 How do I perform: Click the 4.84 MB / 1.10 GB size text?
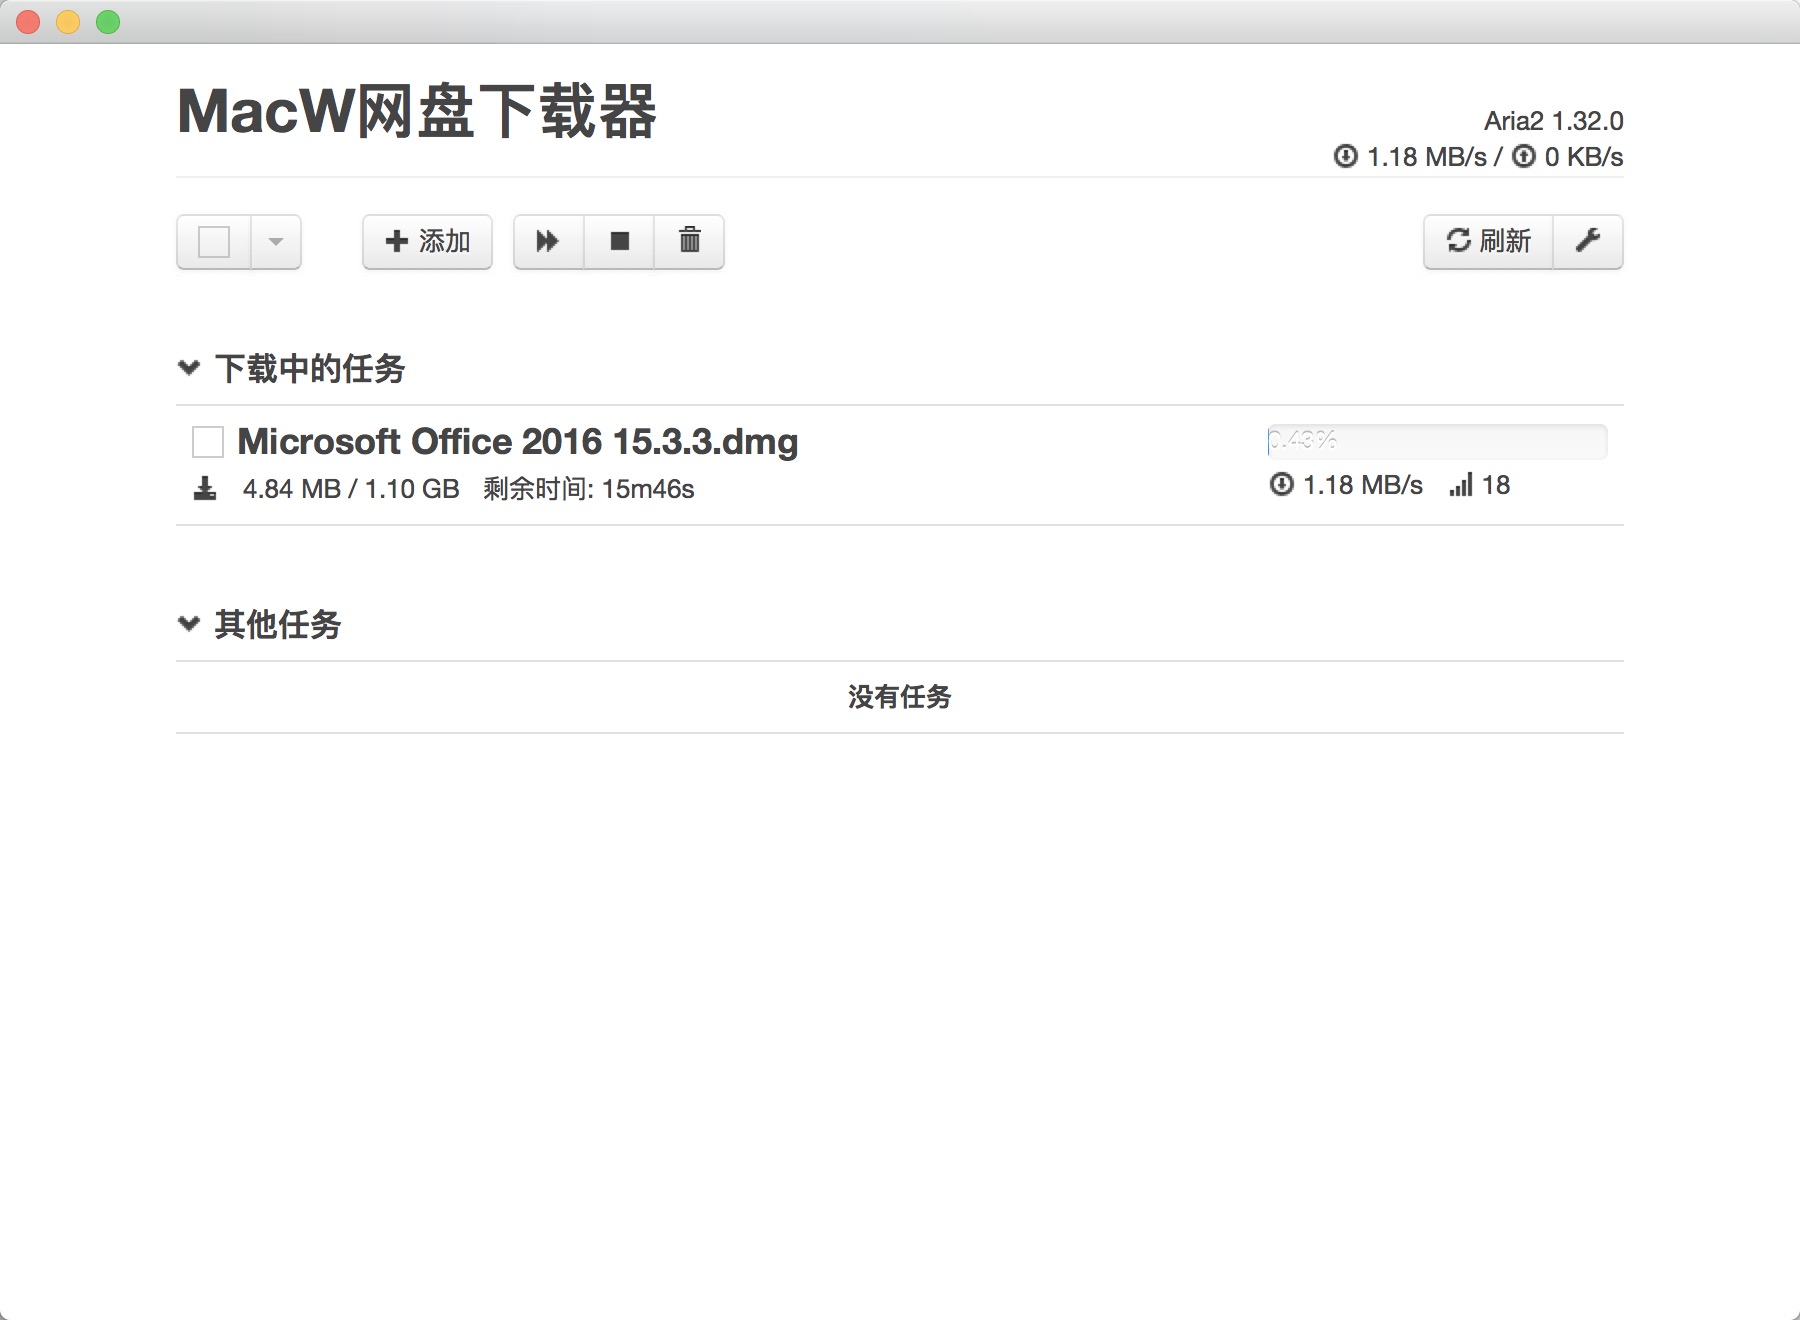pos(351,489)
